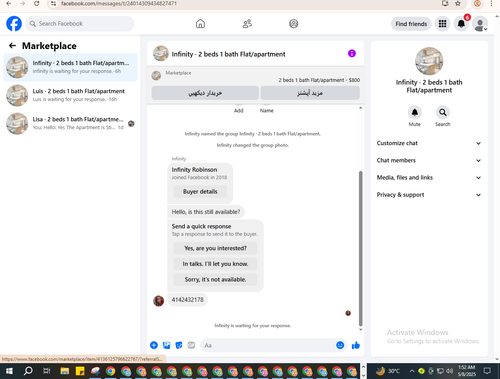The width and height of the screenshot is (500, 379).
Task: Search in conversation magnifier icon
Action: [x=443, y=112]
